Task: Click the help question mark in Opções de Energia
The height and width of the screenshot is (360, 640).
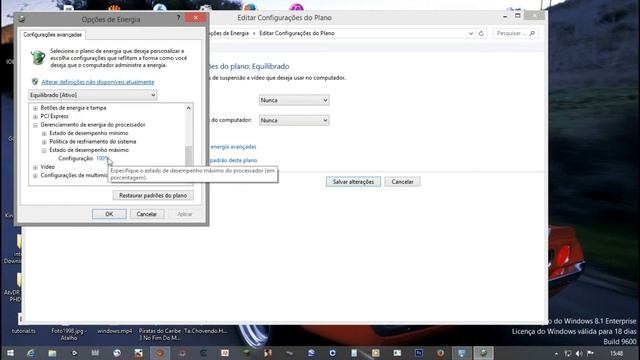Action: 178,18
